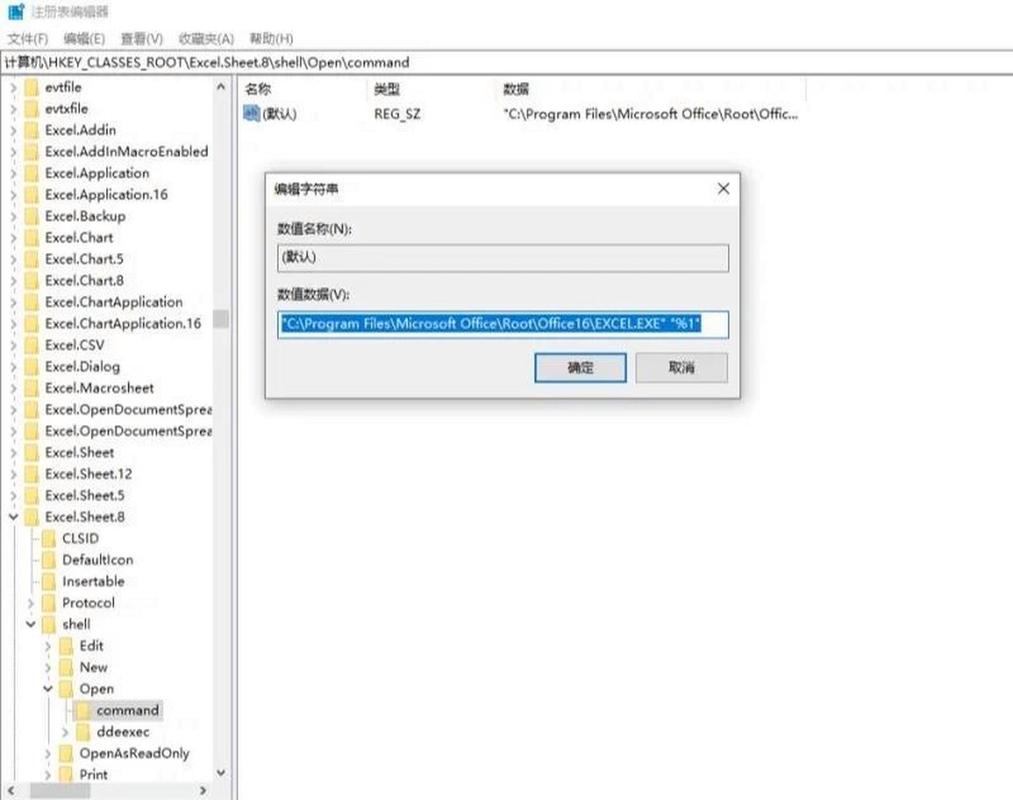Image resolution: width=1013 pixels, height=800 pixels.
Task: Click the horizontal scroll right arrow
Action: (x=203, y=790)
